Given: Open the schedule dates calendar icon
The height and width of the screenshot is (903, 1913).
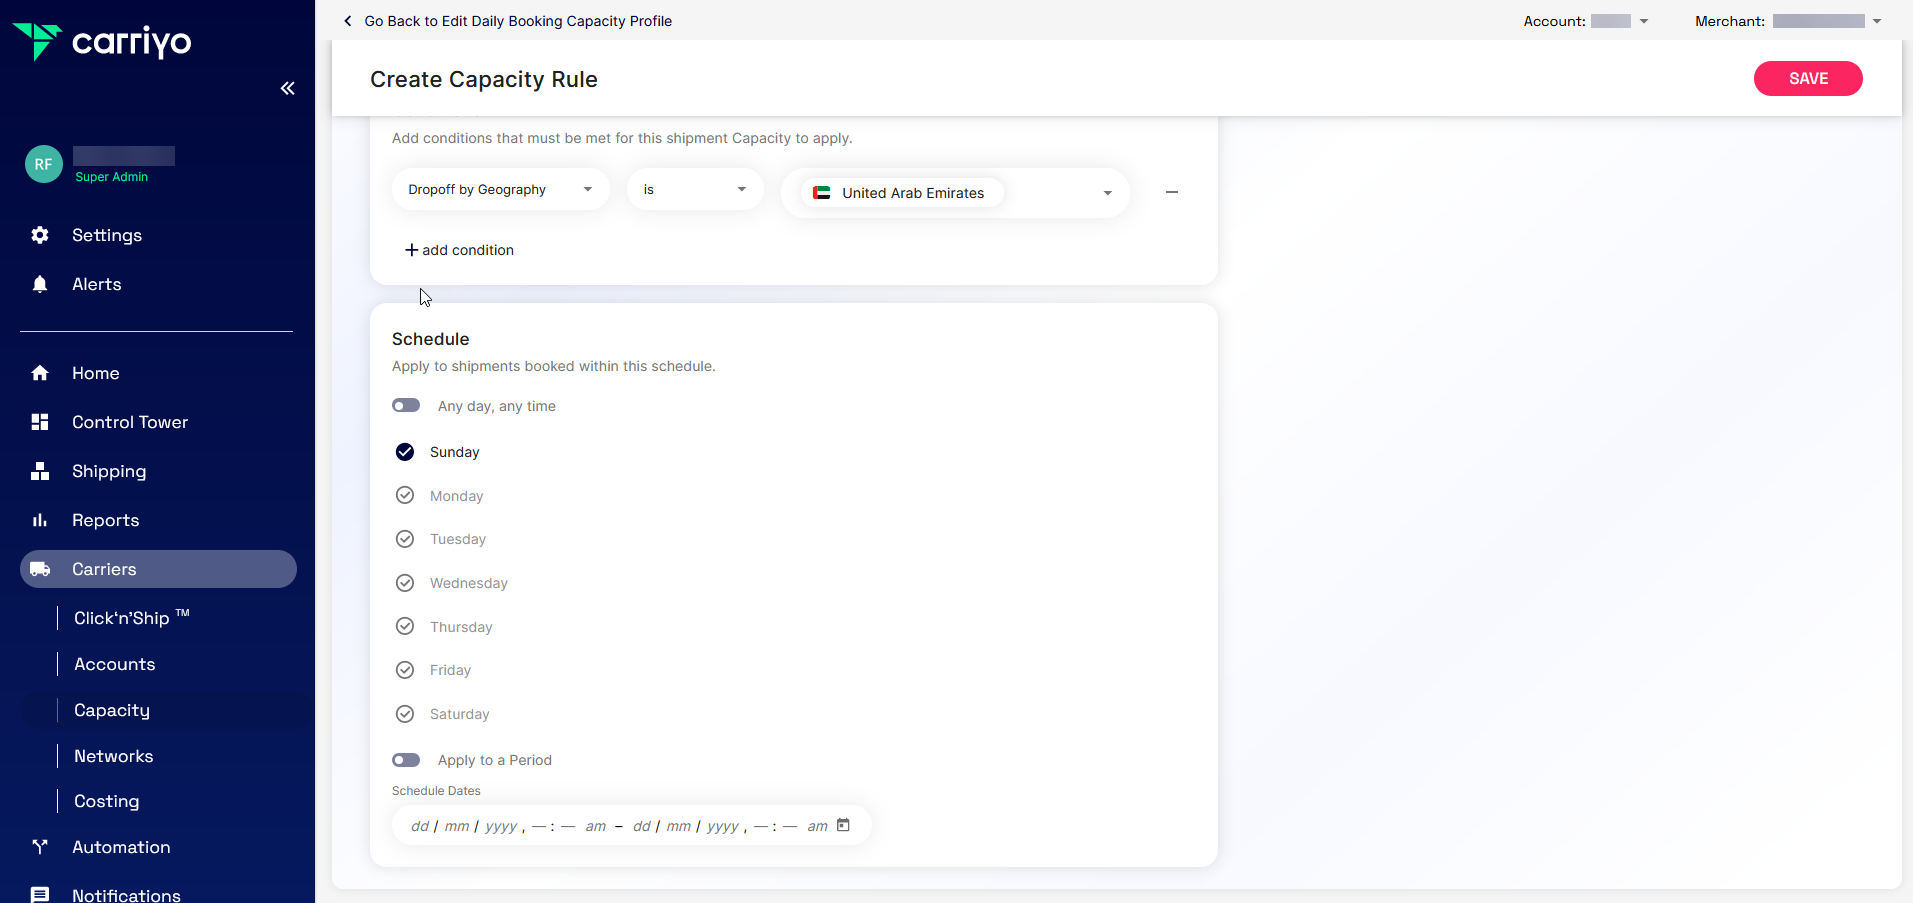Looking at the screenshot, I should (x=843, y=825).
